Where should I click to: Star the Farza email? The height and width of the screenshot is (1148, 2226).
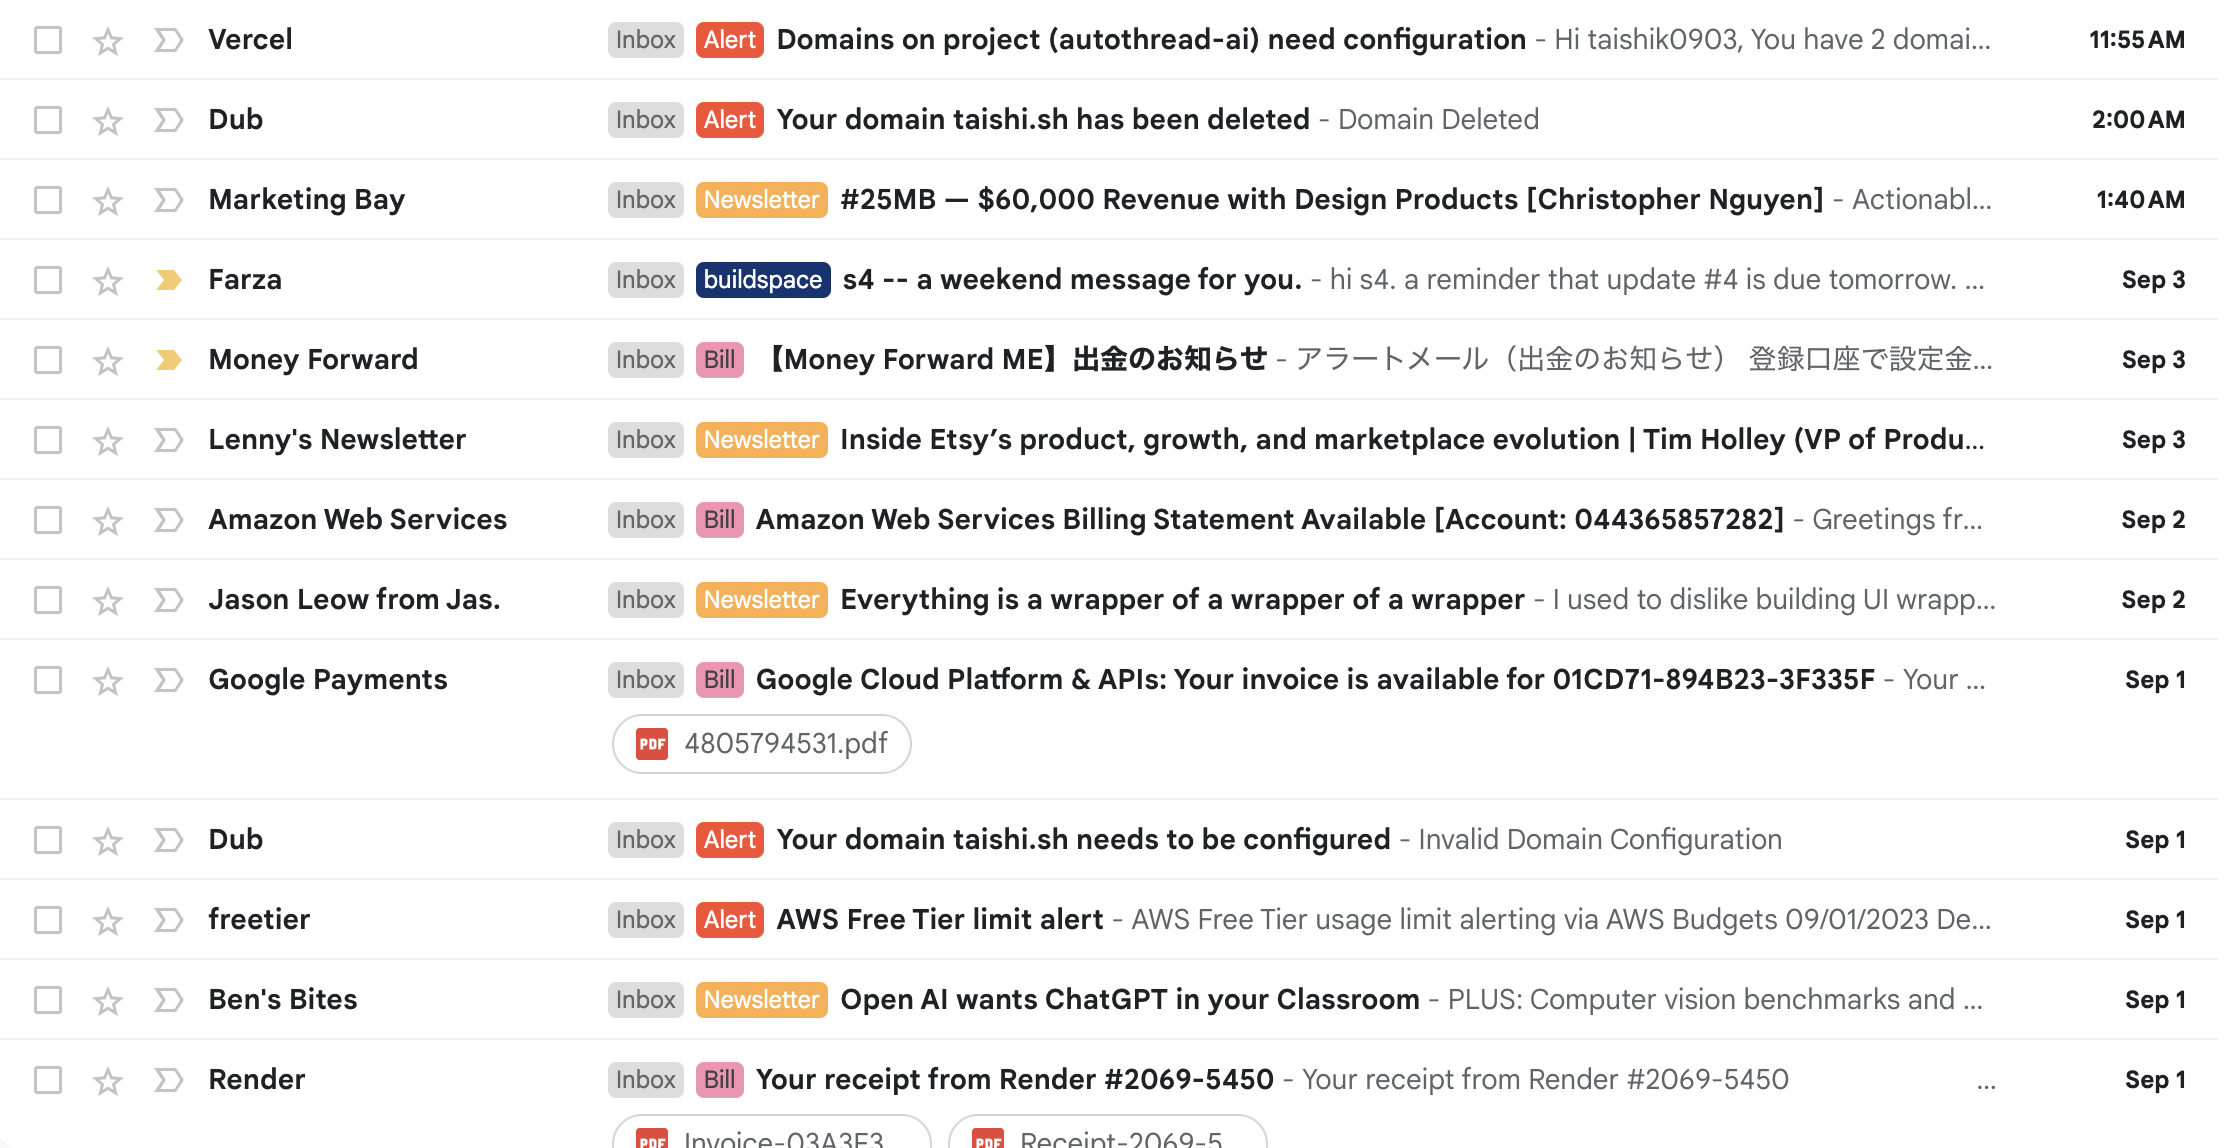[108, 281]
